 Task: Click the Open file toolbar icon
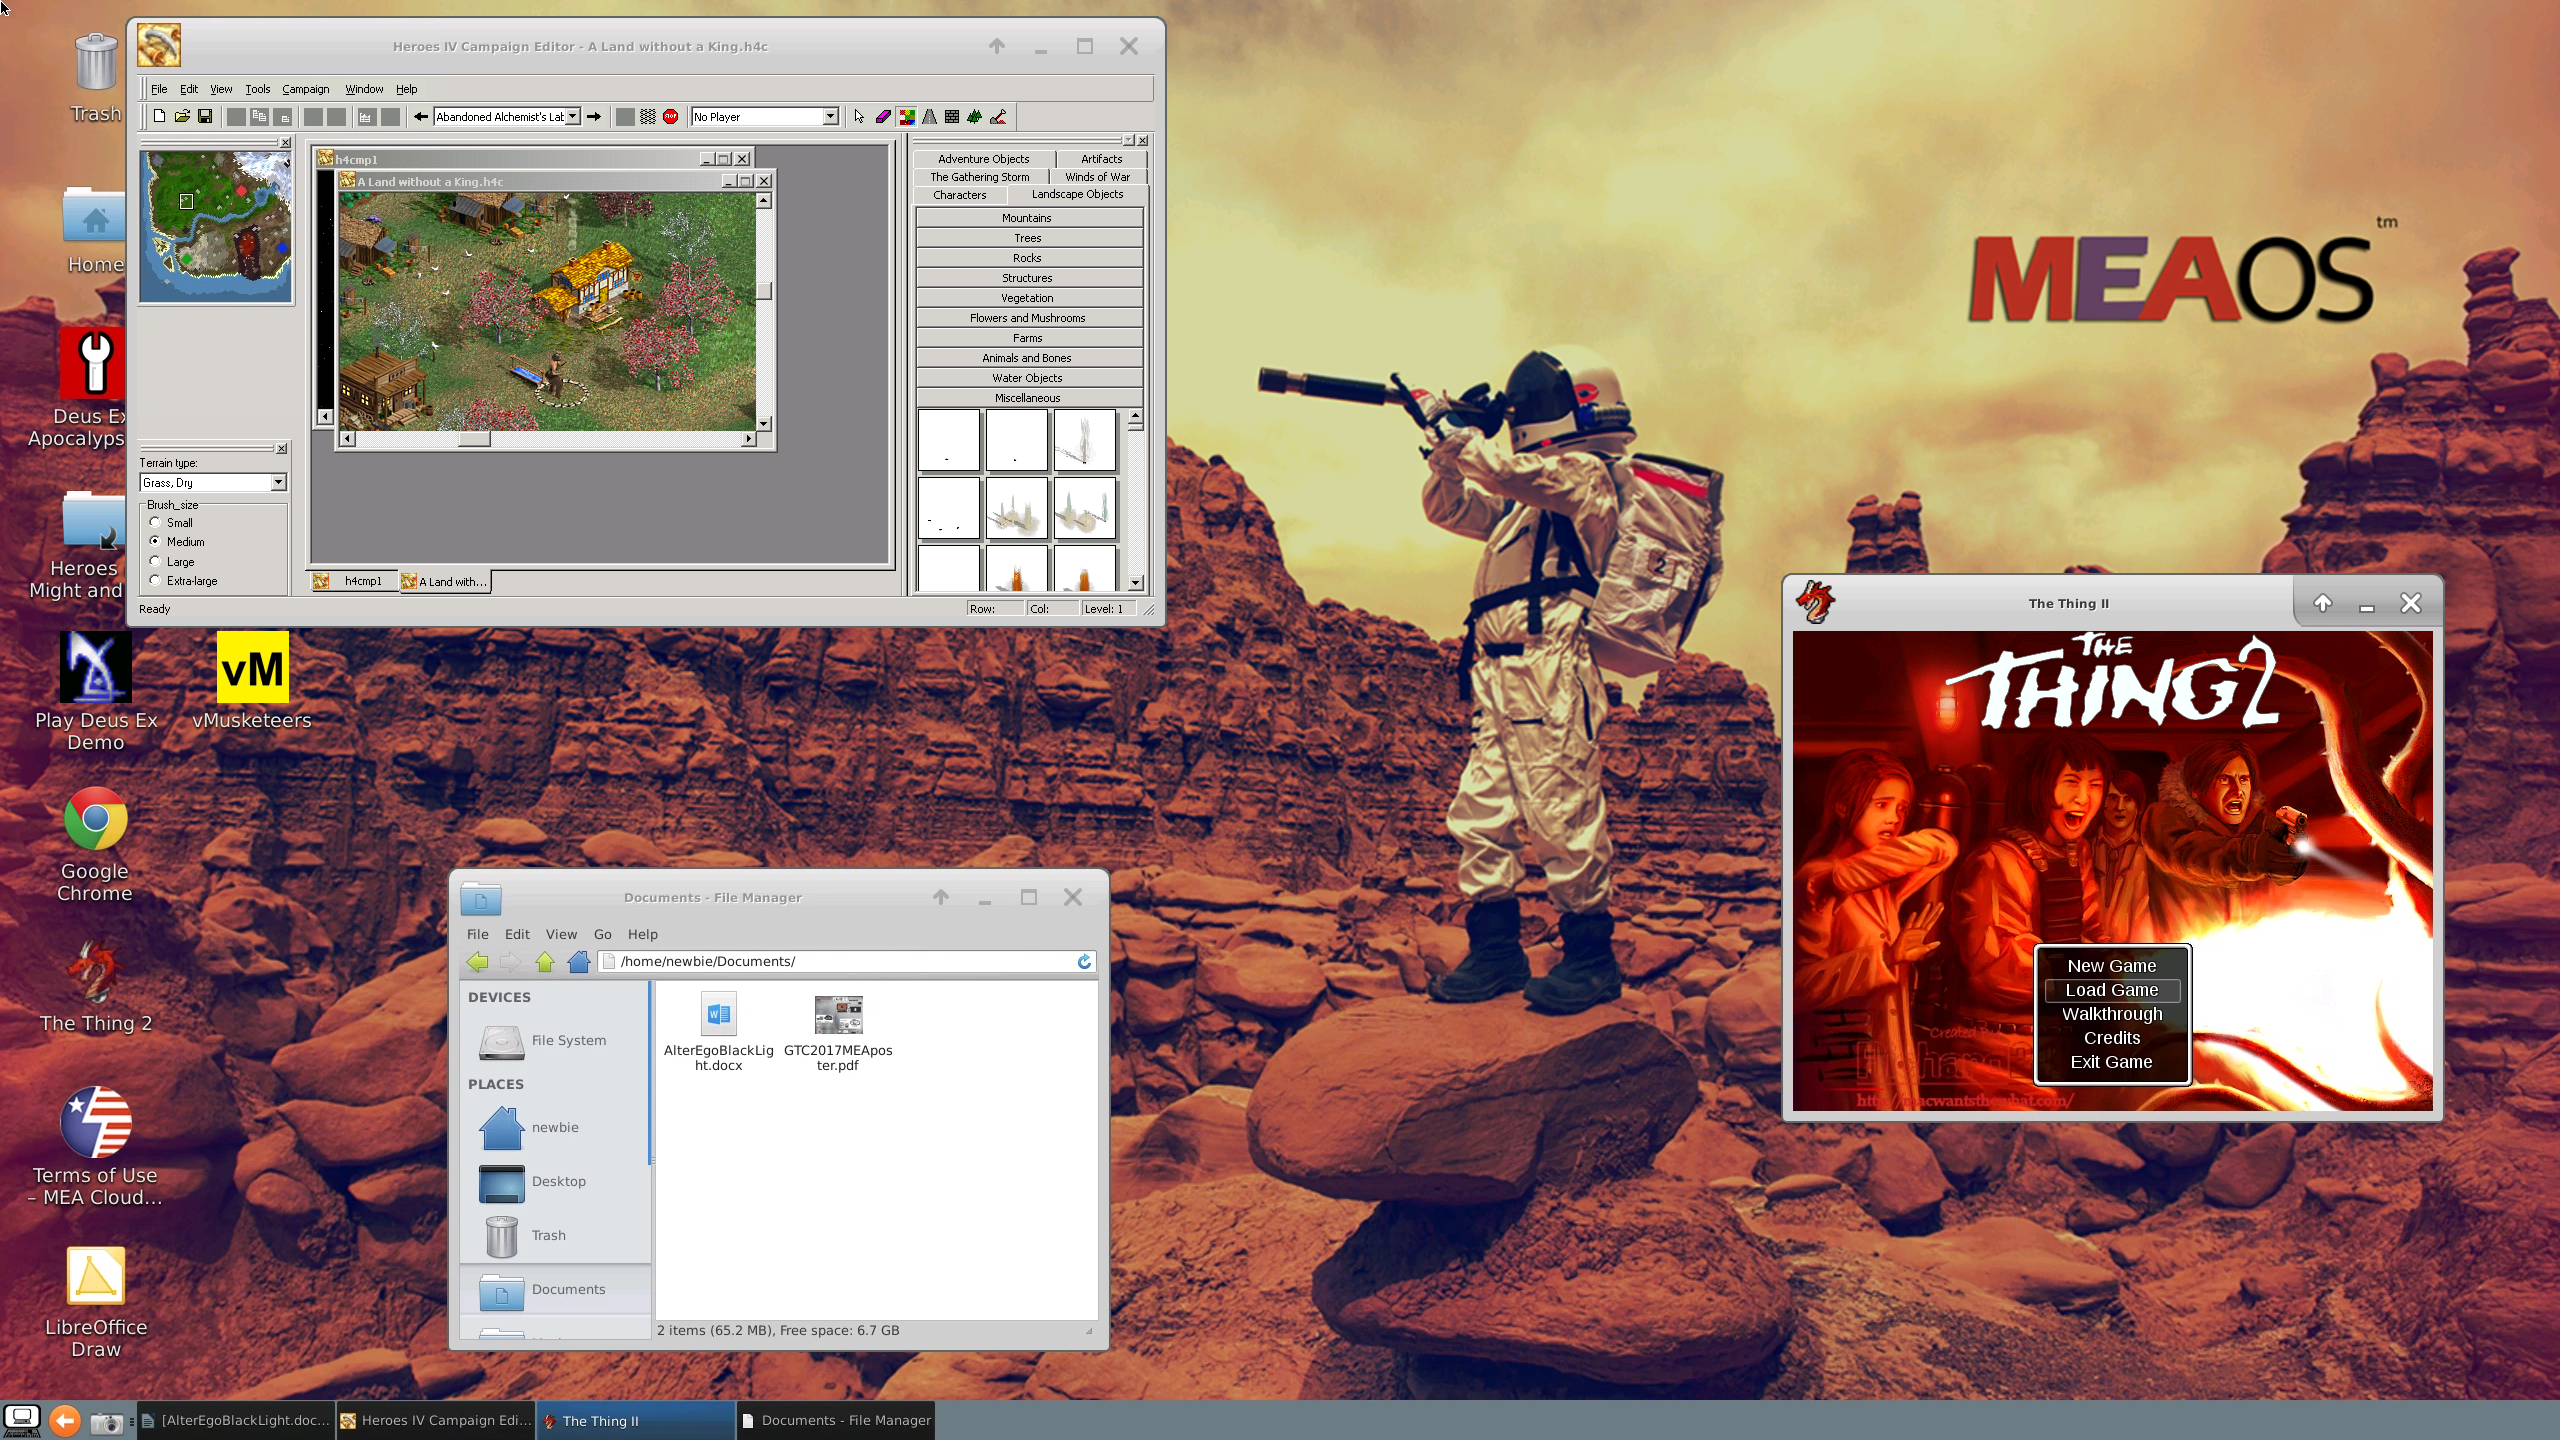click(x=182, y=117)
